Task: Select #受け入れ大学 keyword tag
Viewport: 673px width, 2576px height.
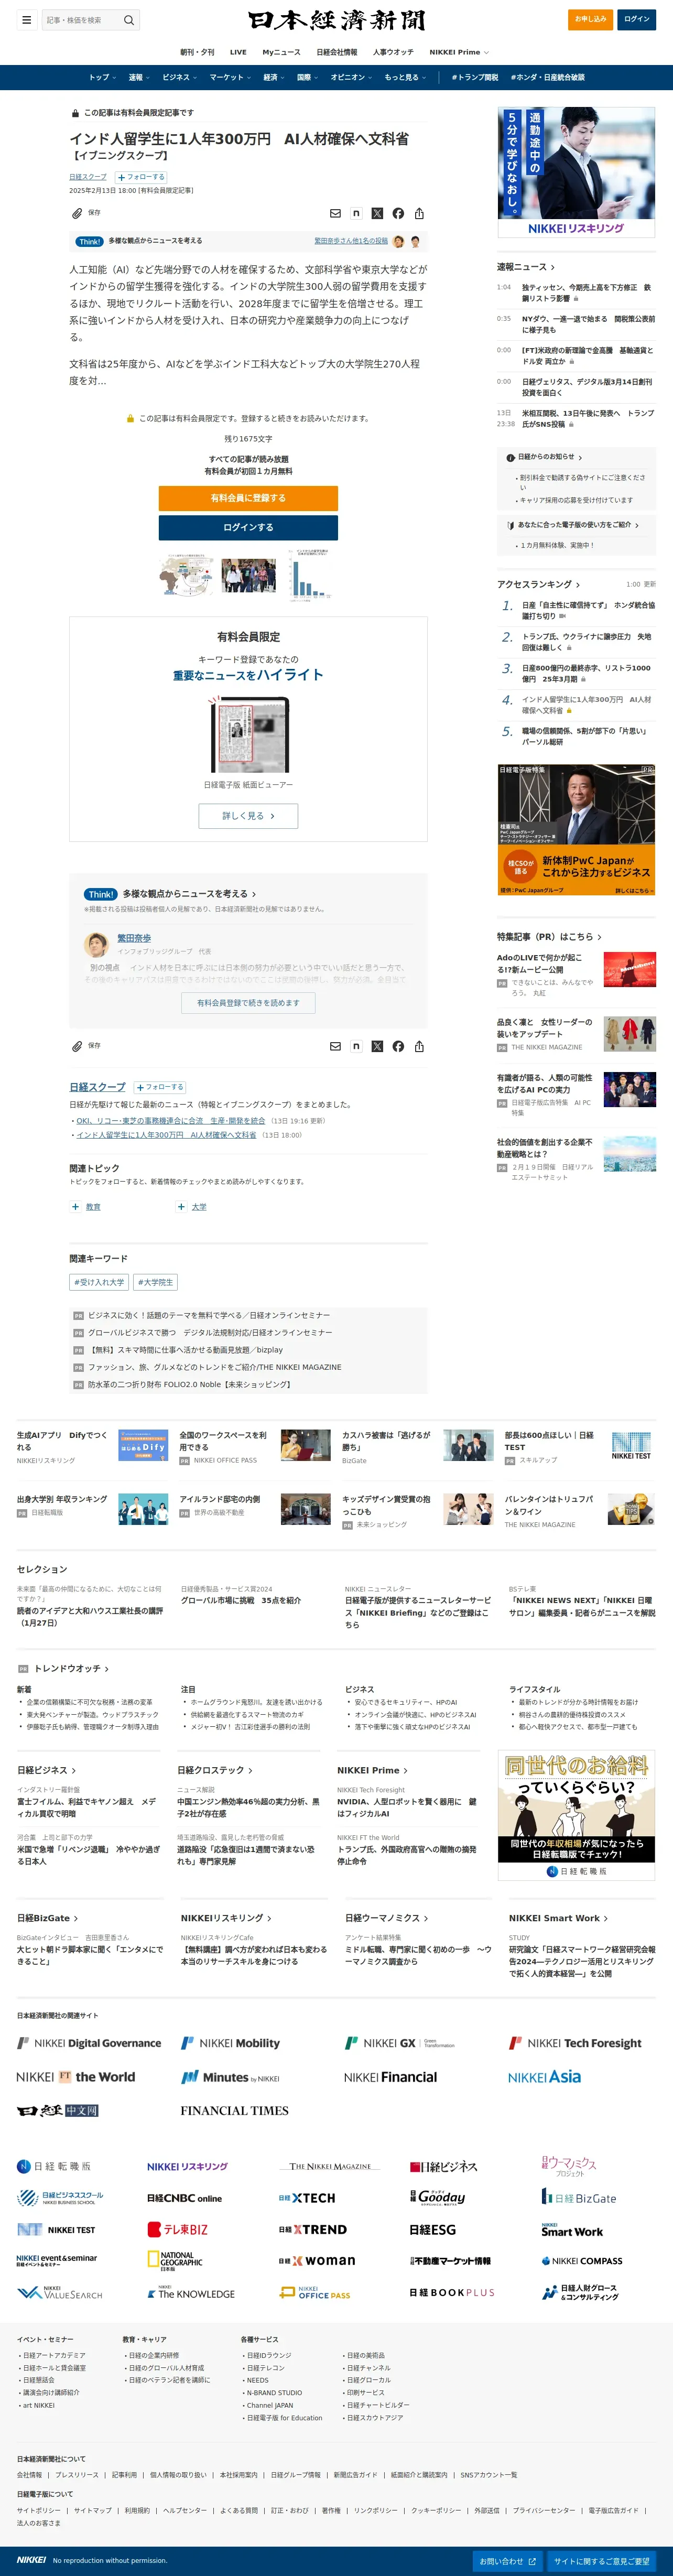Action: 99,1282
